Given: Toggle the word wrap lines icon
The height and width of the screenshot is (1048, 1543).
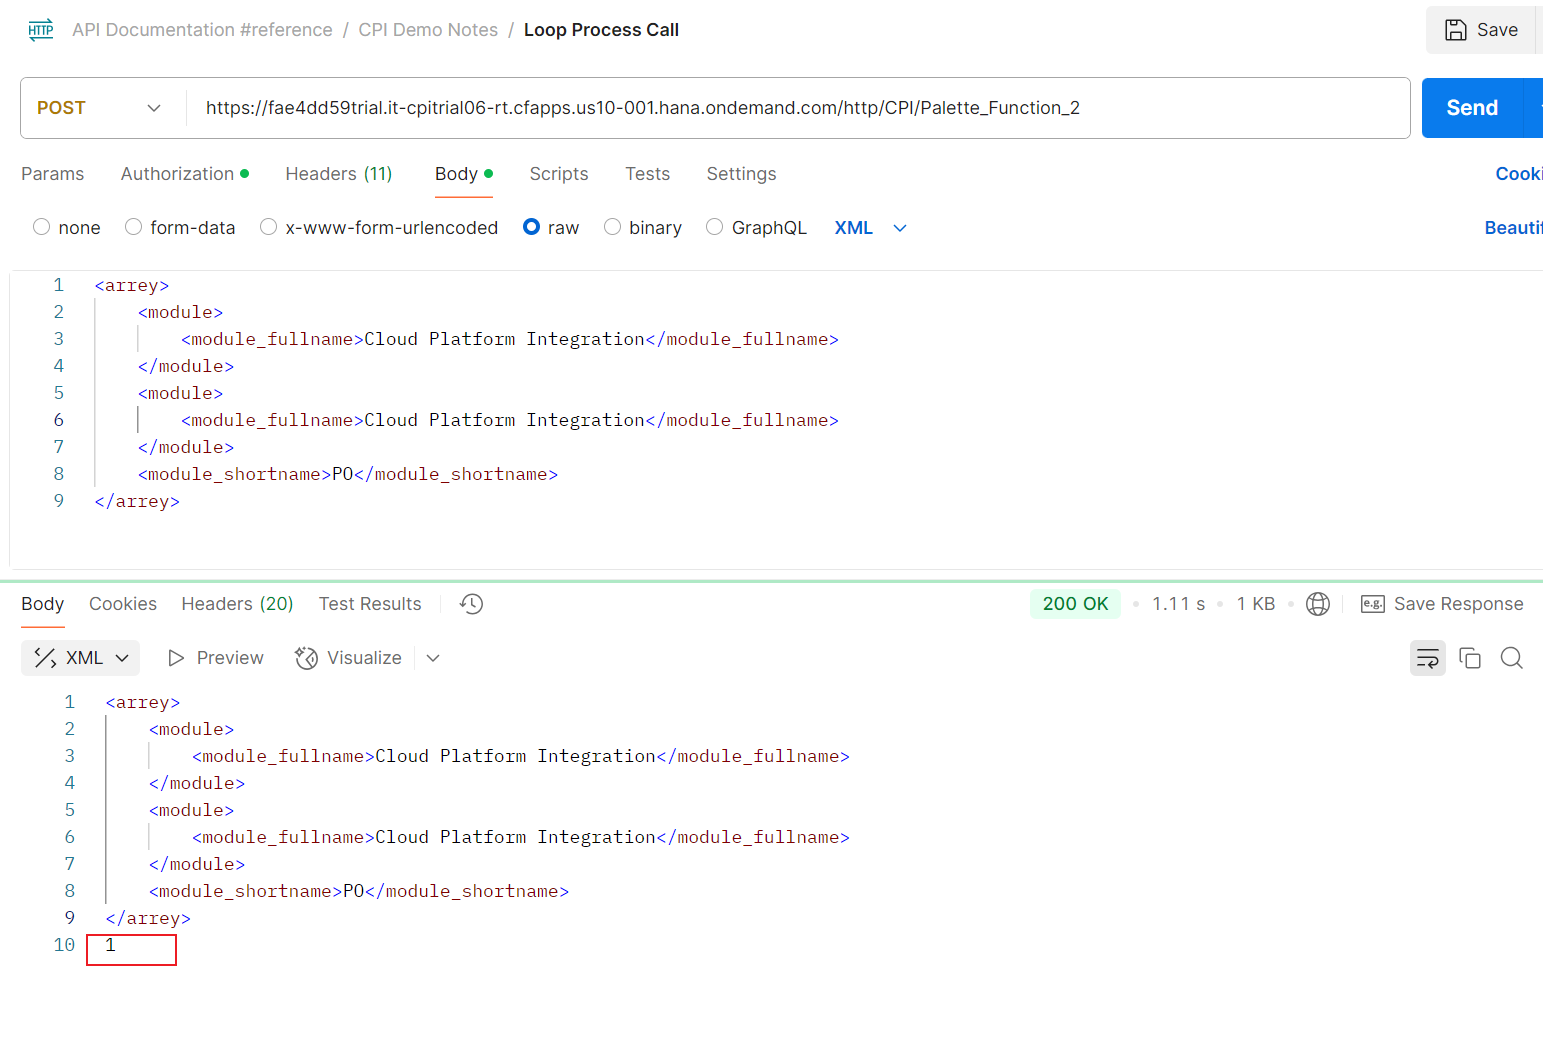Looking at the screenshot, I should (1428, 658).
